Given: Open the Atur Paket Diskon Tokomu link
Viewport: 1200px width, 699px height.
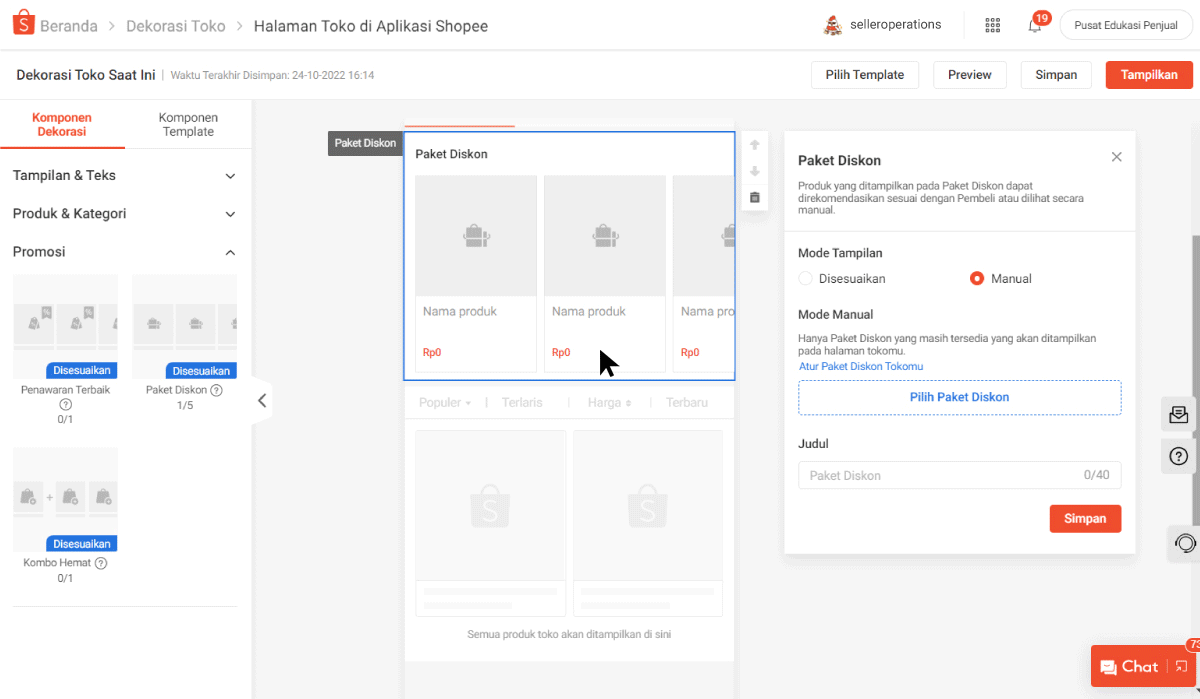Looking at the screenshot, I should (860, 366).
